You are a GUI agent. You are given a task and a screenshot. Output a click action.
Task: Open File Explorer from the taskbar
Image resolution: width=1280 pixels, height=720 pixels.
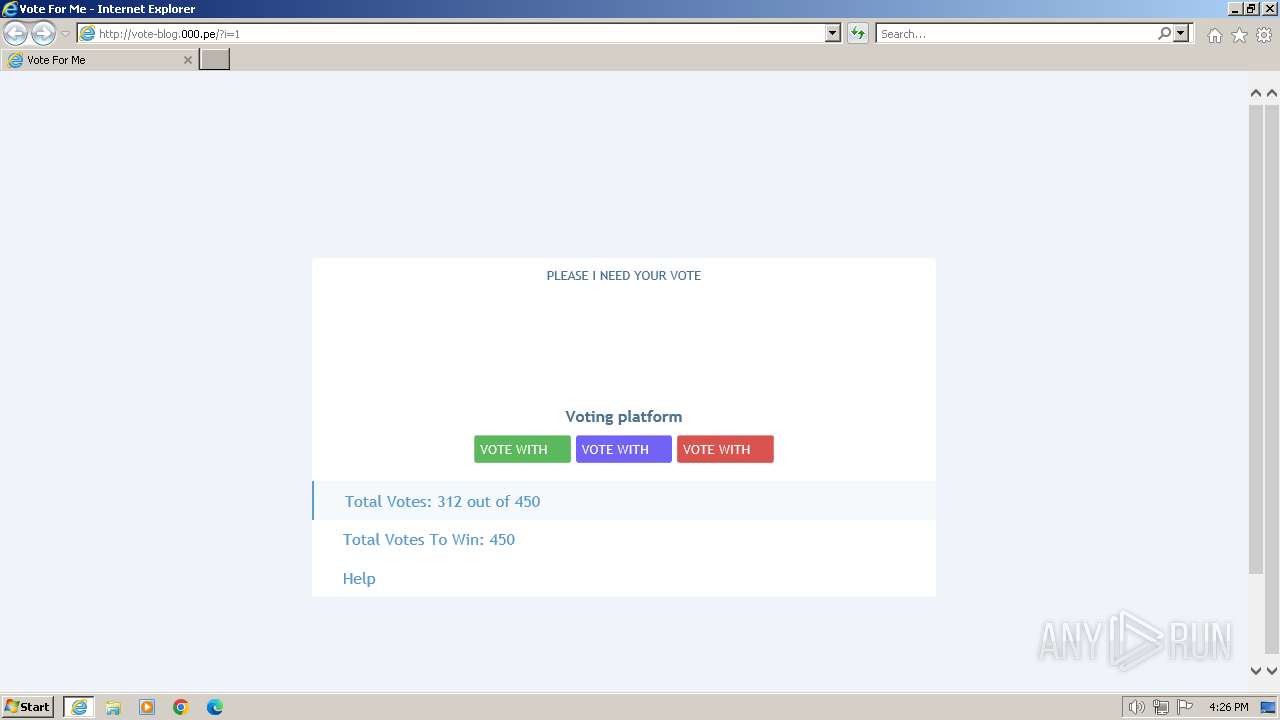pyautogui.click(x=113, y=707)
